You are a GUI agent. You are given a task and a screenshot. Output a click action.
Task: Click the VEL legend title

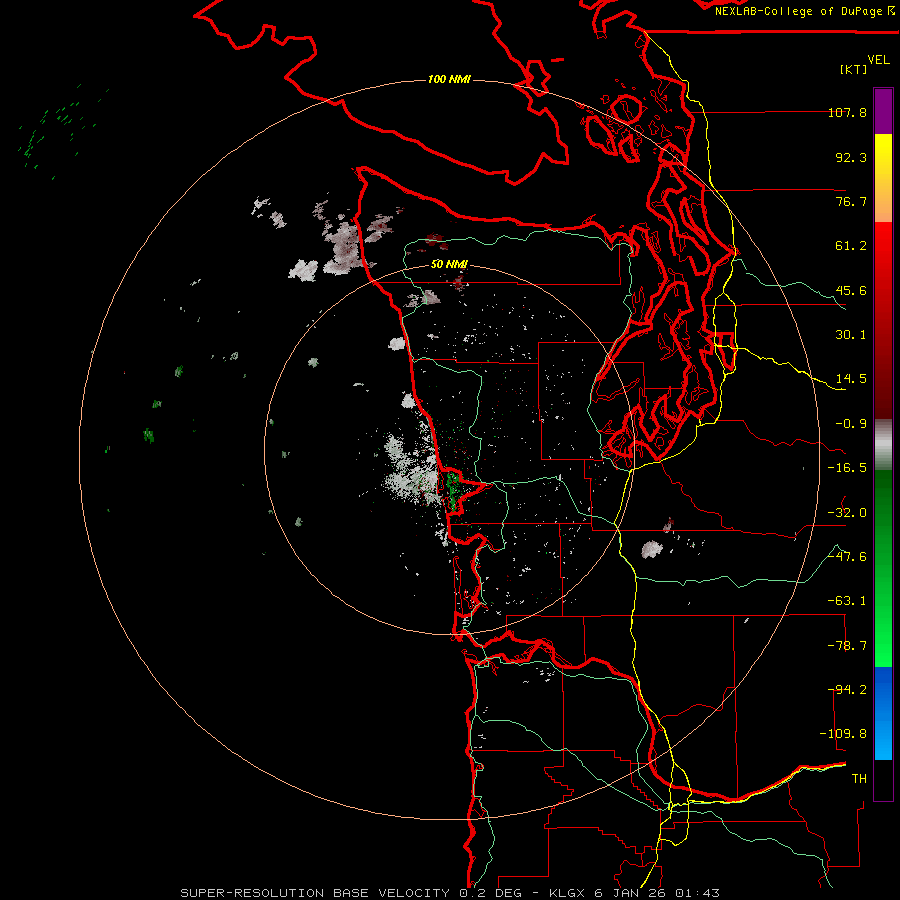(879, 60)
